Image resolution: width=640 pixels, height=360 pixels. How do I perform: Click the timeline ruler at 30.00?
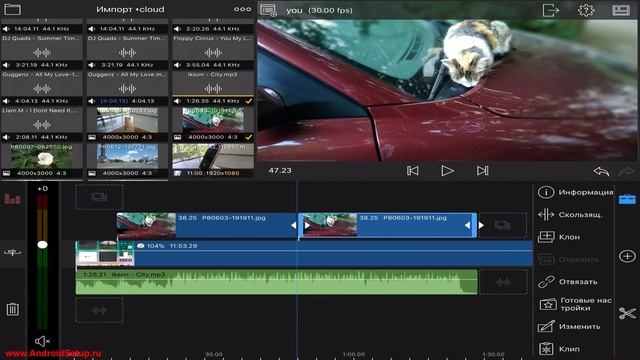(x=214, y=354)
